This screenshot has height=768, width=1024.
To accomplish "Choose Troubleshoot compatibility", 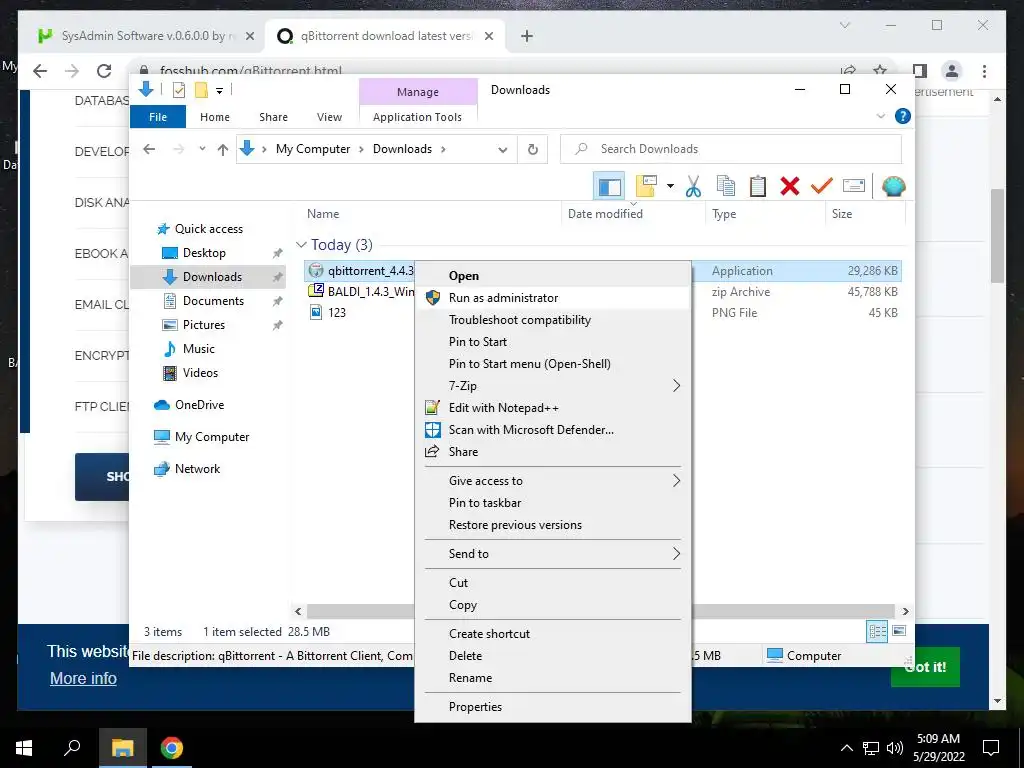I will coord(552,320).
